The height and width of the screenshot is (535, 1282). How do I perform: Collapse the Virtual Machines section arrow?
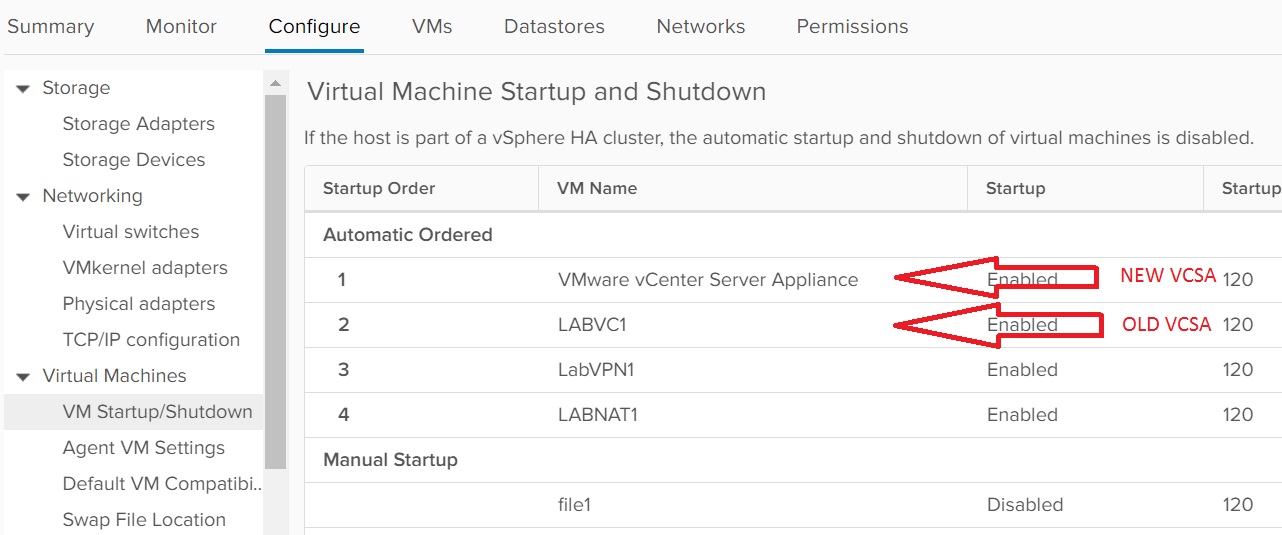[23, 377]
